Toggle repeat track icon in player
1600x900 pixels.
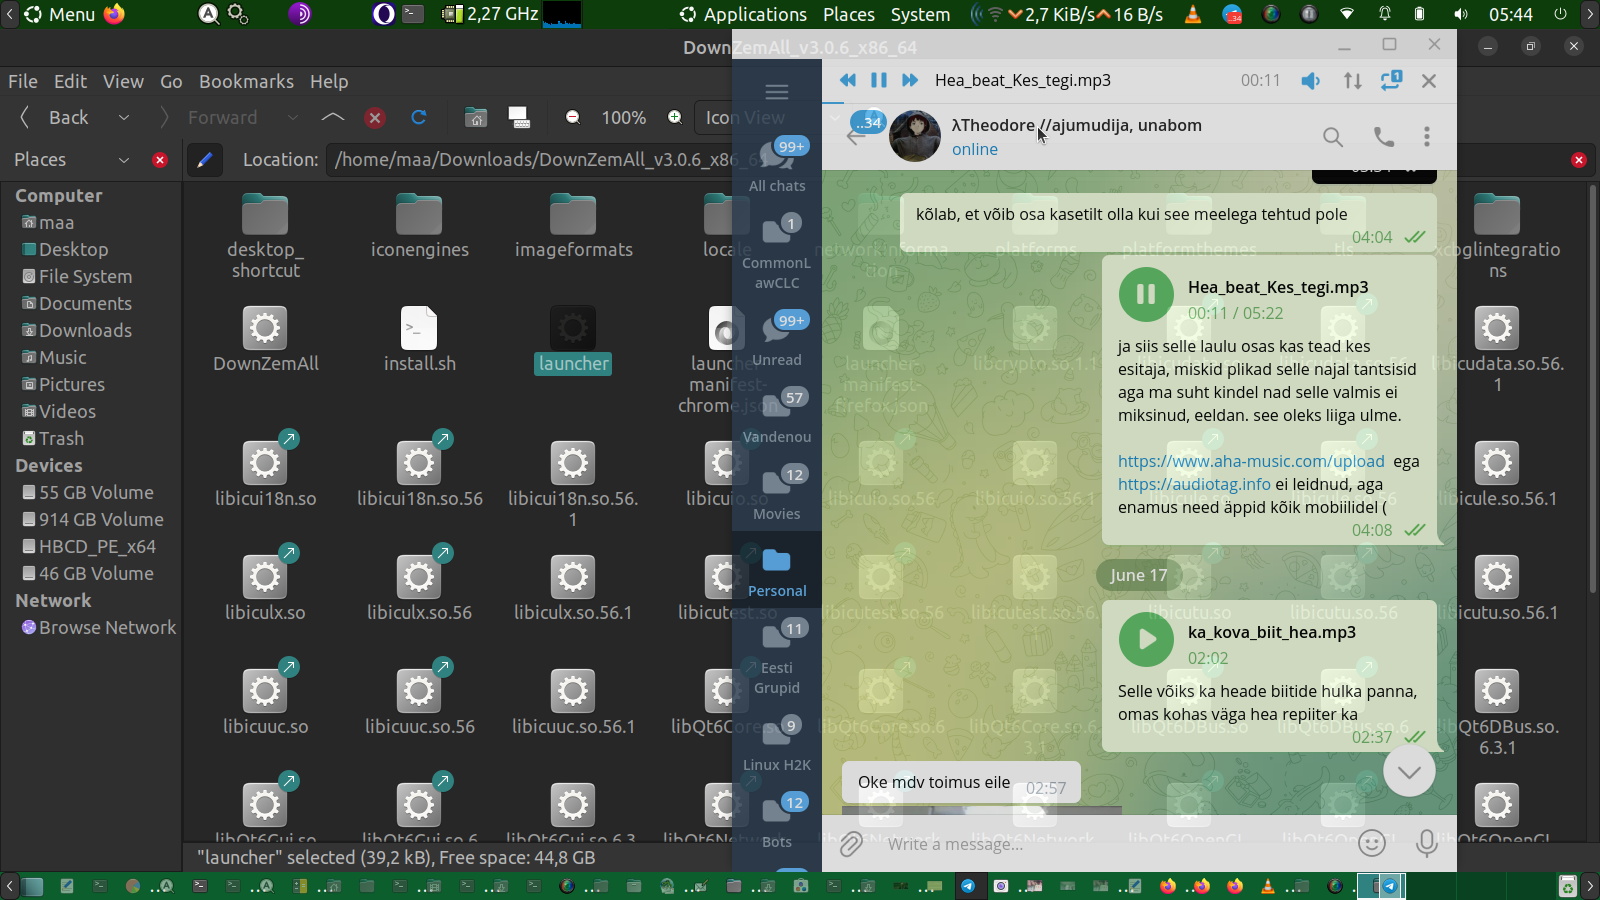(x=1390, y=80)
